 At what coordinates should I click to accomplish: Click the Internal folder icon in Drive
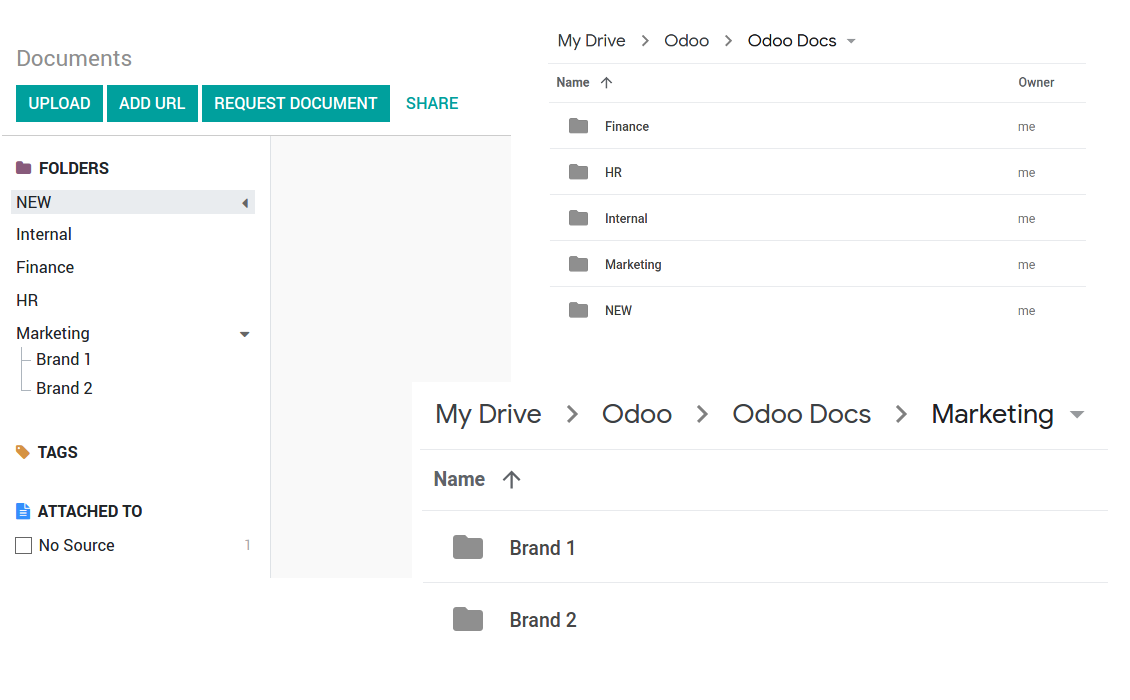tap(578, 218)
